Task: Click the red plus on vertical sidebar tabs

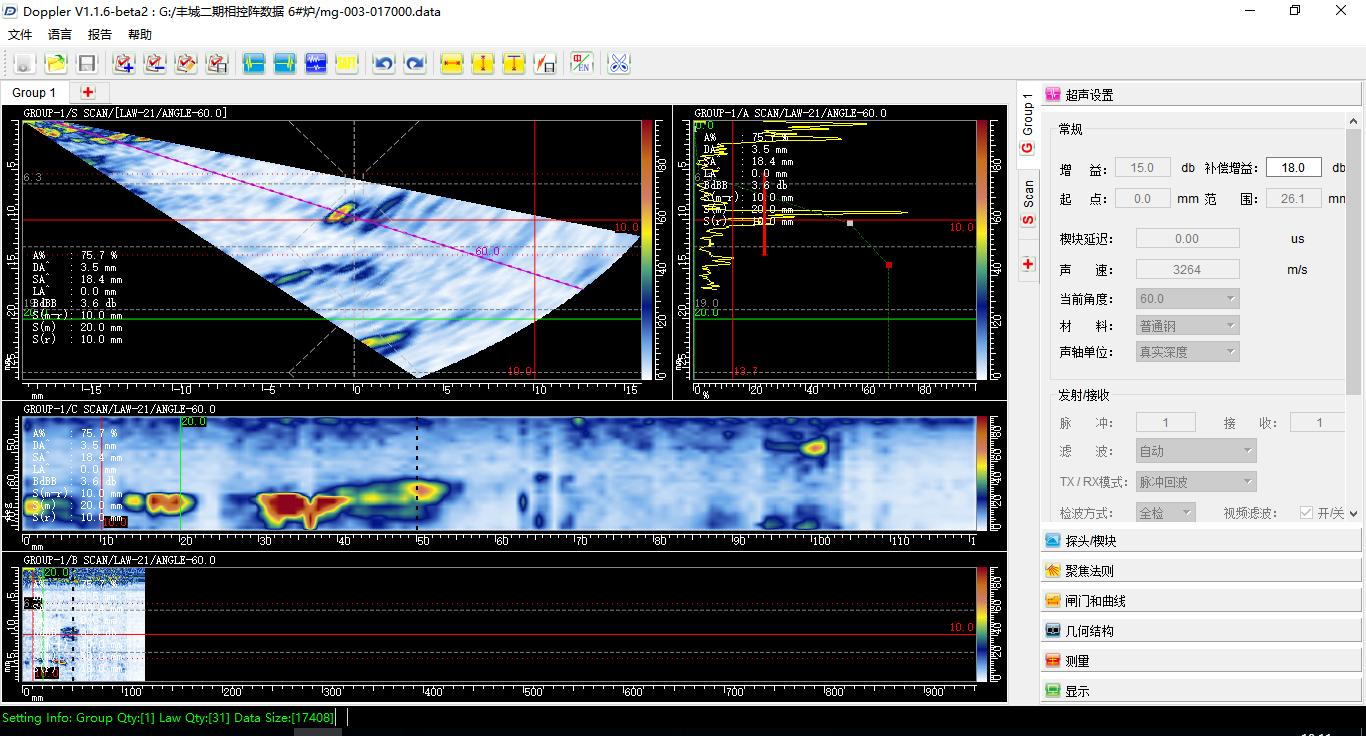Action: point(1029,264)
